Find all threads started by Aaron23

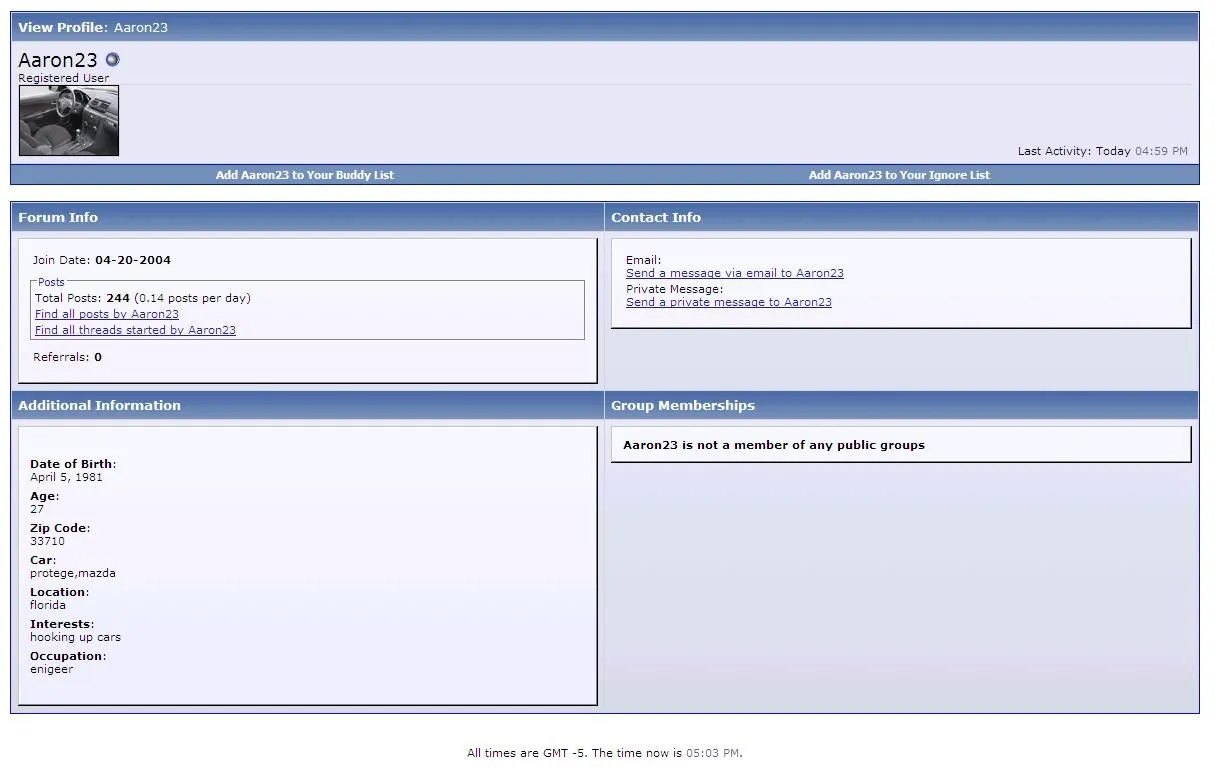tap(135, 330)
